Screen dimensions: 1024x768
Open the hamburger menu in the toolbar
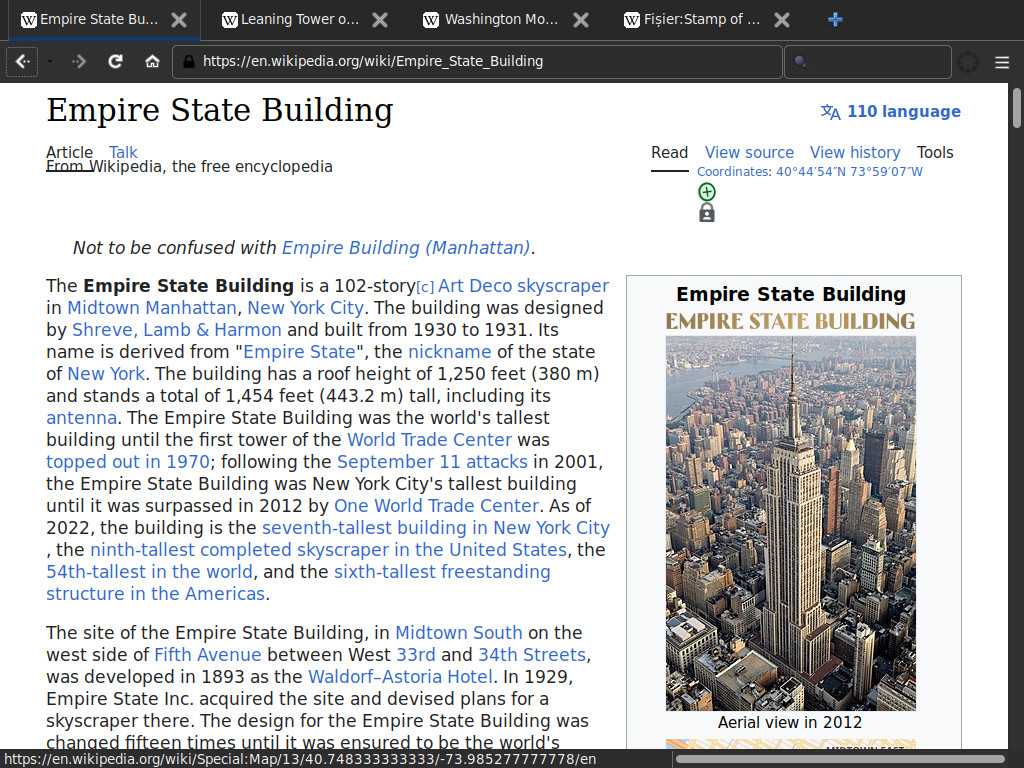[x=1002, y=62]
